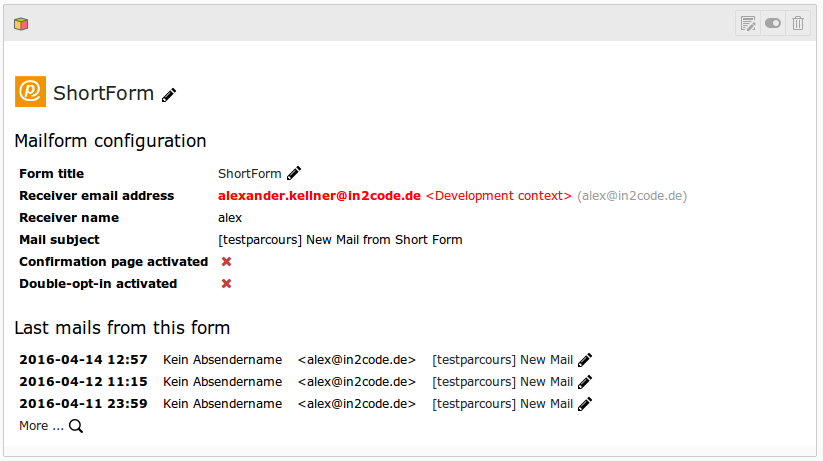Screen dimensions: 823x461
Task: Edit the mail from 2016-04-11 23:59
Action: point(585,404)
